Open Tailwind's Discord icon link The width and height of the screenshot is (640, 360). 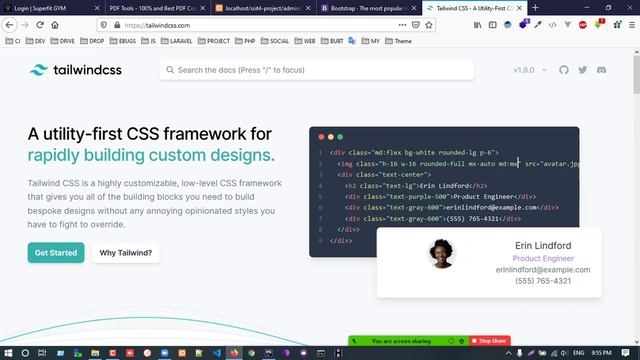coord(601,70)
